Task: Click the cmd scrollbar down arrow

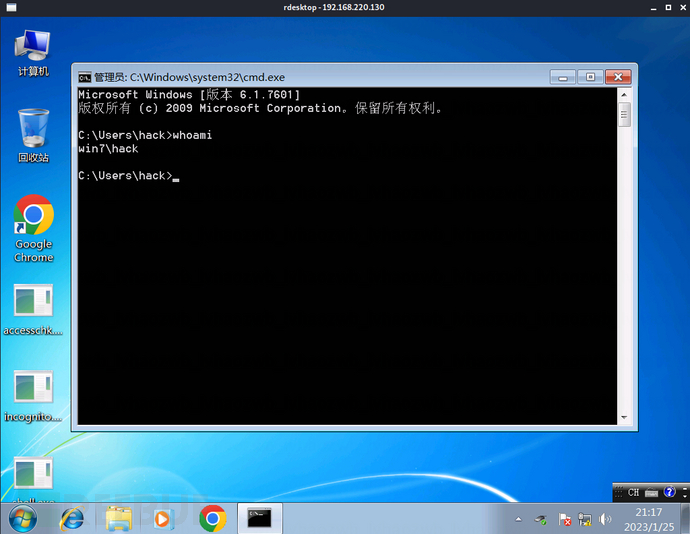Action: pyautogui.click(x=624, y=417)
